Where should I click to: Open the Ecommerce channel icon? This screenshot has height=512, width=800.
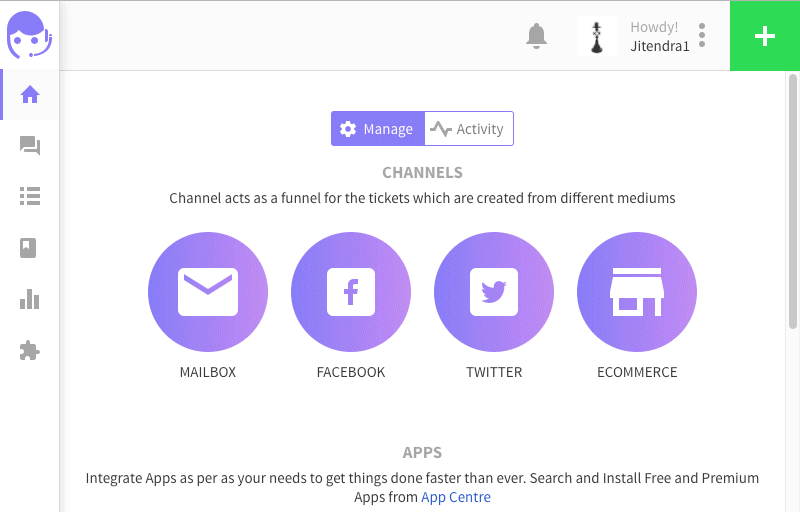click(x=637, y=292)
